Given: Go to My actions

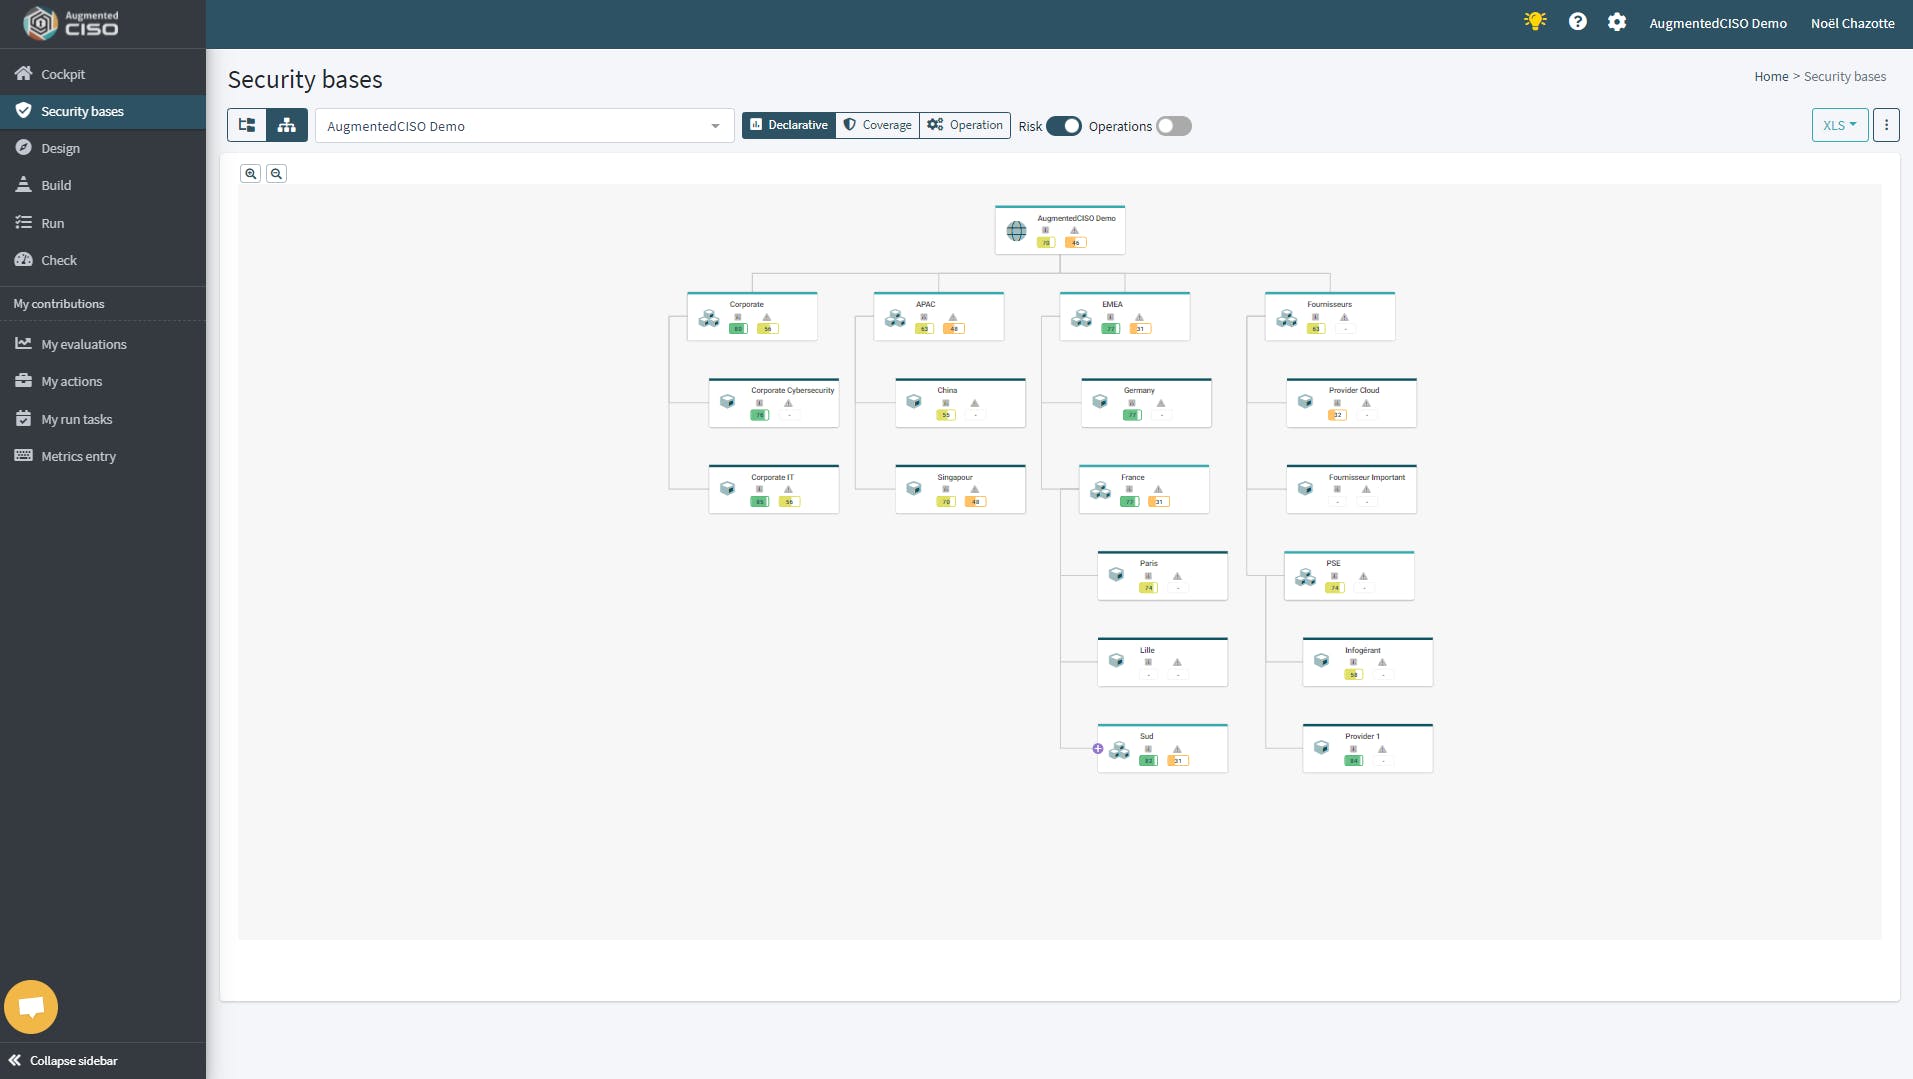Looking at the screenshot, I should pos(103,381).
